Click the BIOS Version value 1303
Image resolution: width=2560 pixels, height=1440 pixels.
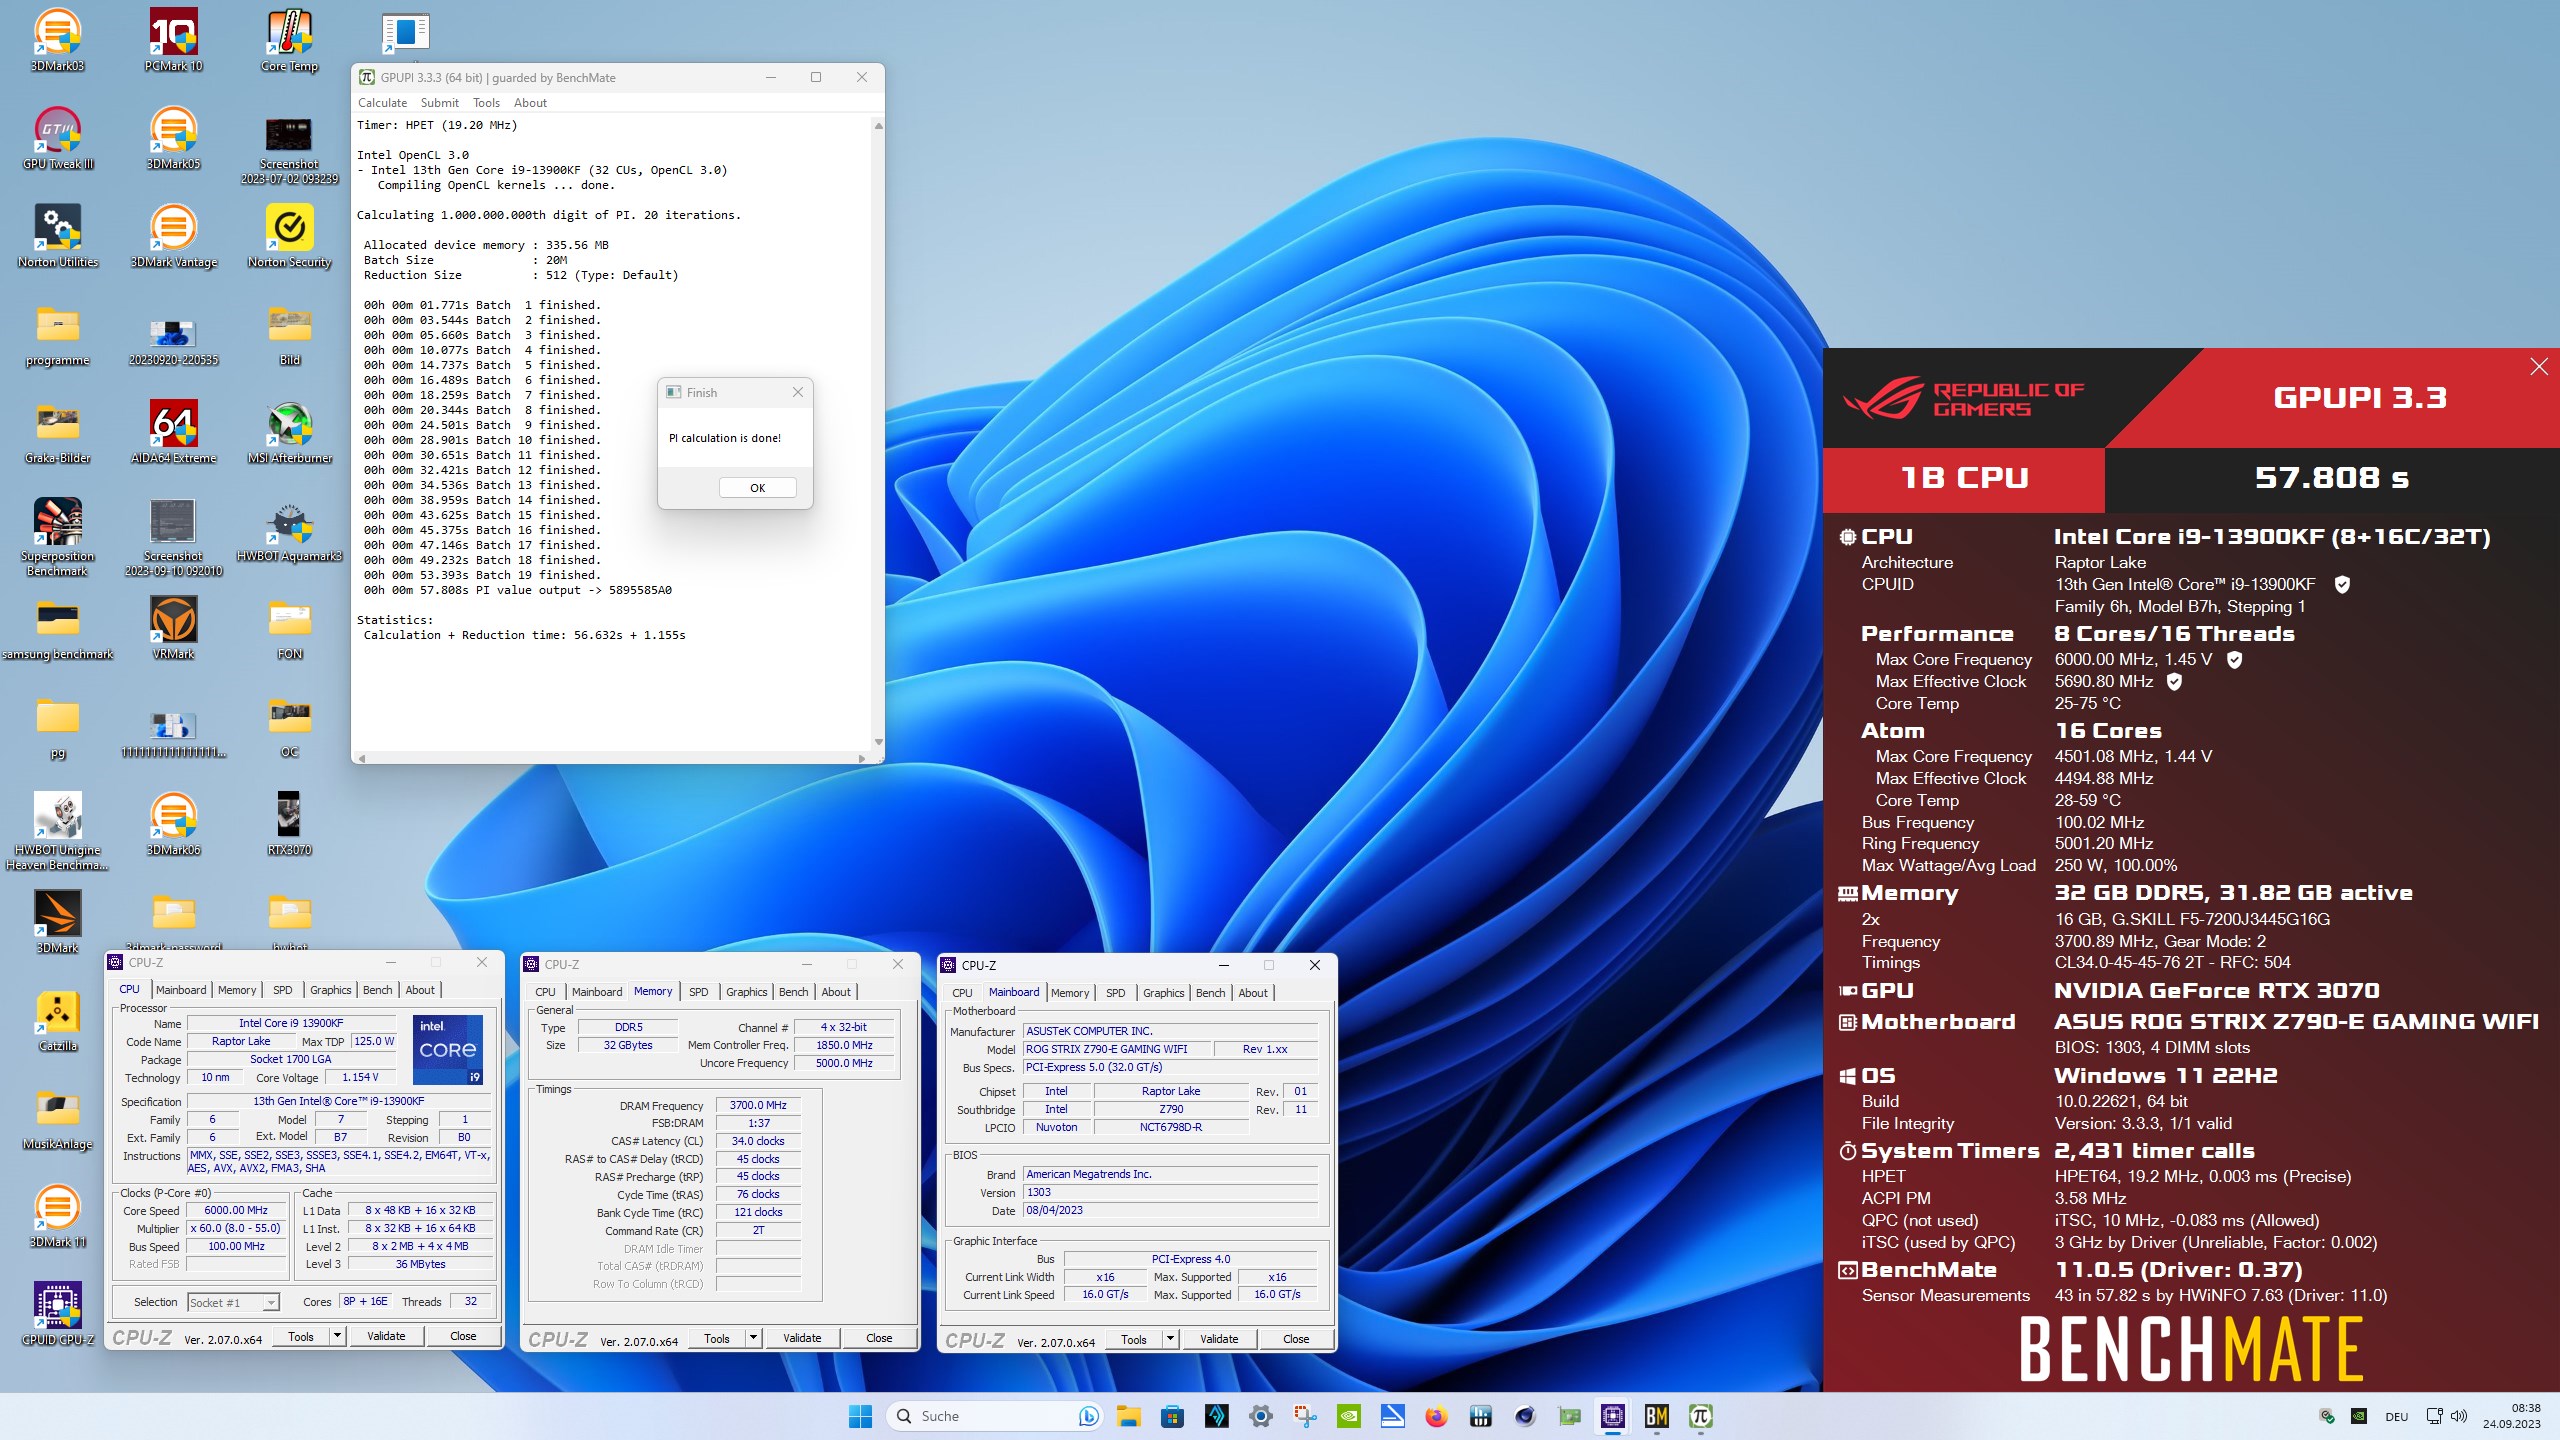pyautogui.click(x=1170, y=1192)
